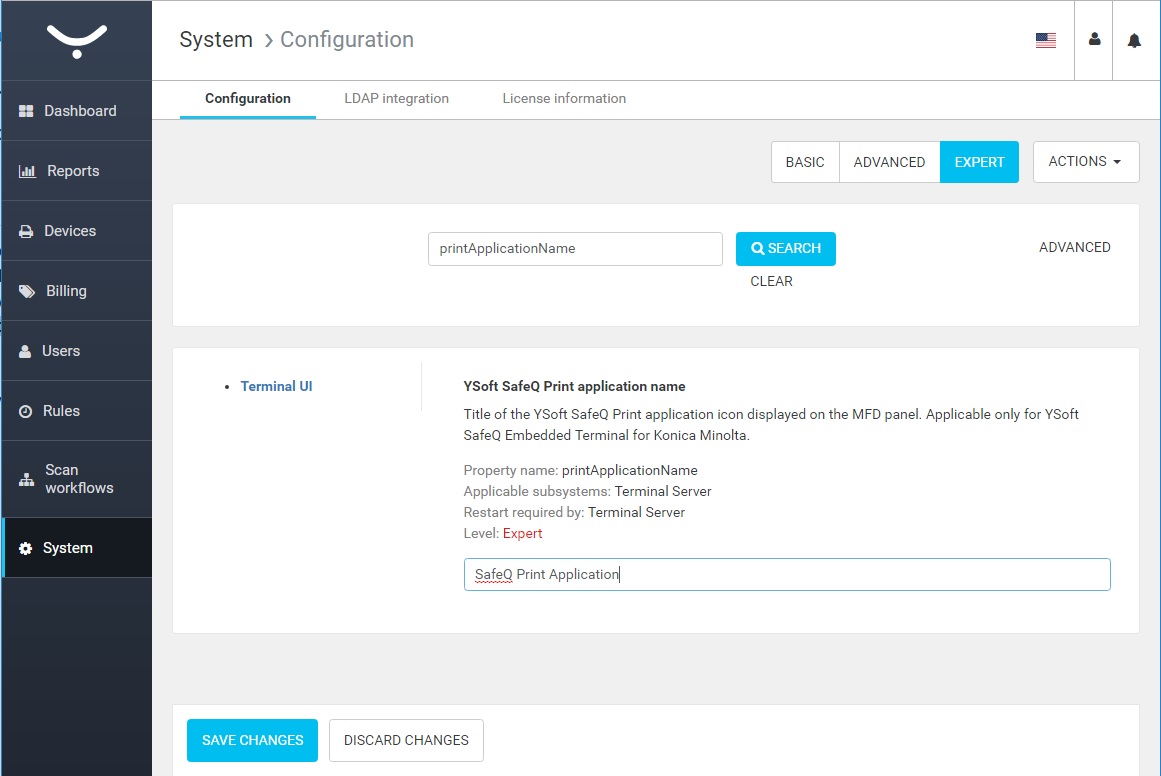This screenshot has height=776, width=1161.
Task: Open Rules from the sidebar
Action: (61, 411)
